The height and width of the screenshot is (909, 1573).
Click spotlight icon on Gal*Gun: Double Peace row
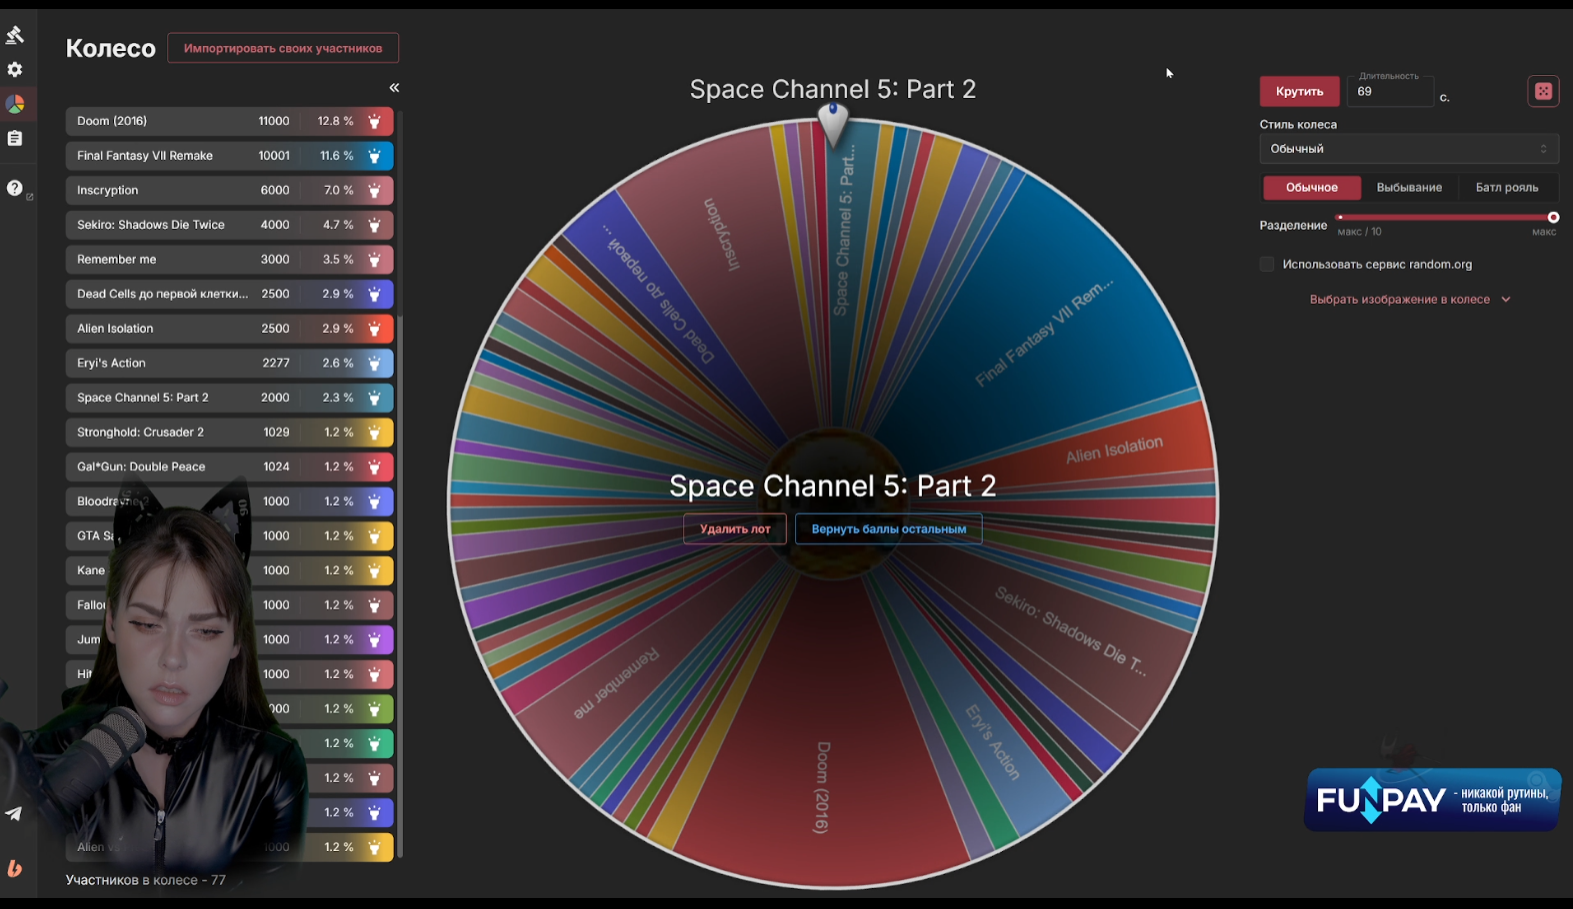coord(374,467)
